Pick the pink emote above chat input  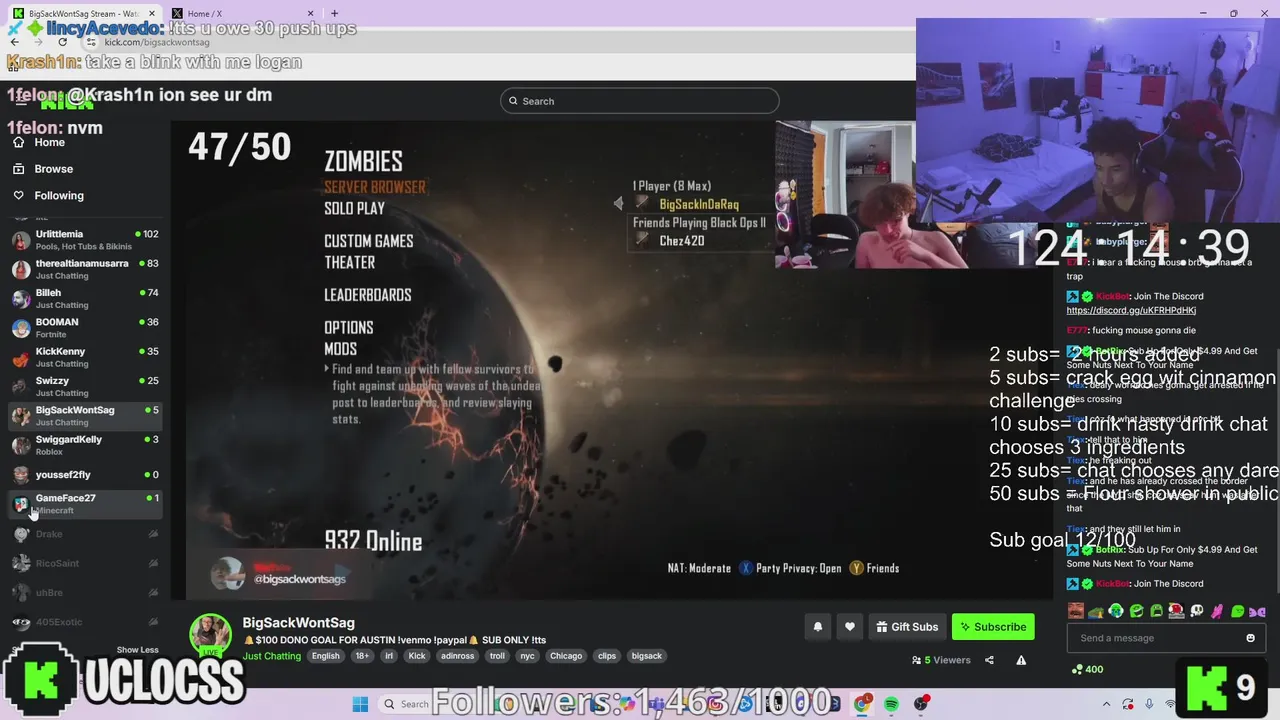1217,611
